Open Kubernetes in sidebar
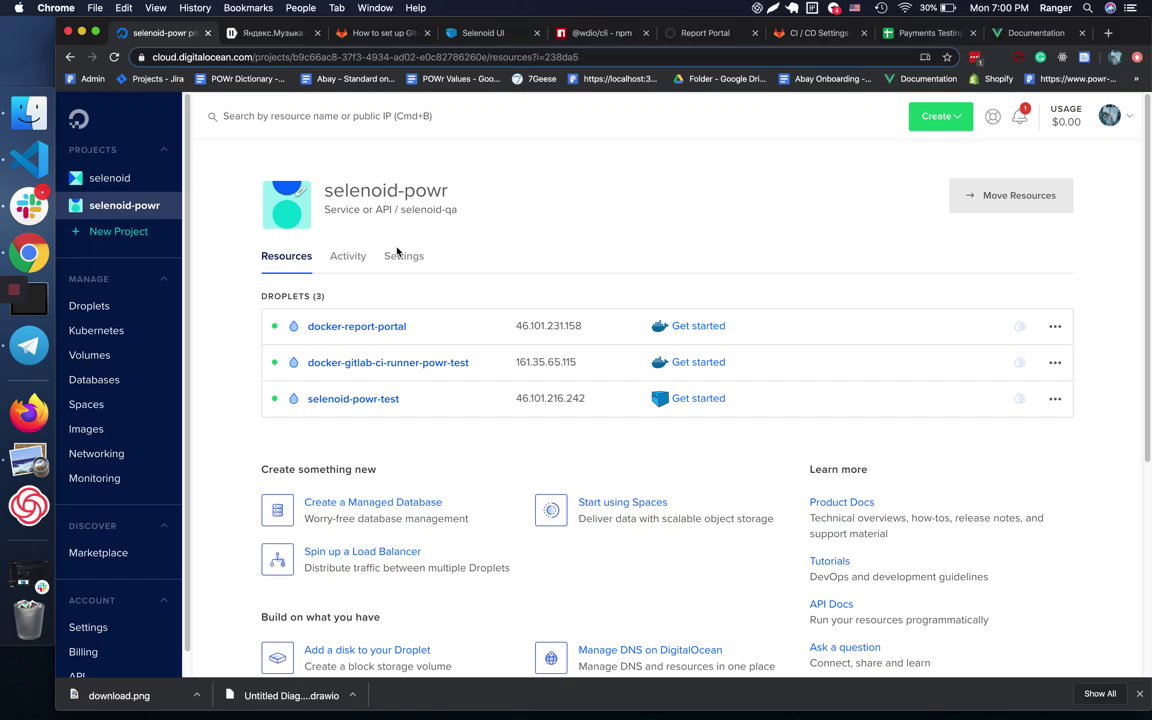Image resolution: width=1152 pixels, height=720 pixels. (x=96, y=331)
